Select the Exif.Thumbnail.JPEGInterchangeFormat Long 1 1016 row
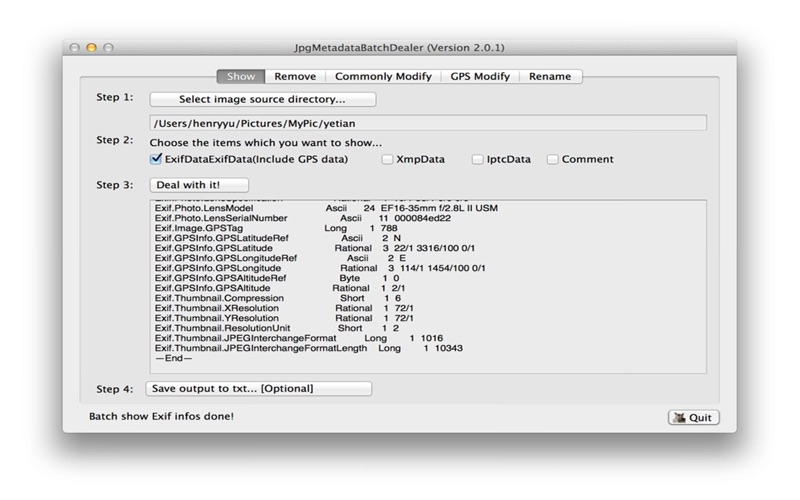 click(299, 338)
